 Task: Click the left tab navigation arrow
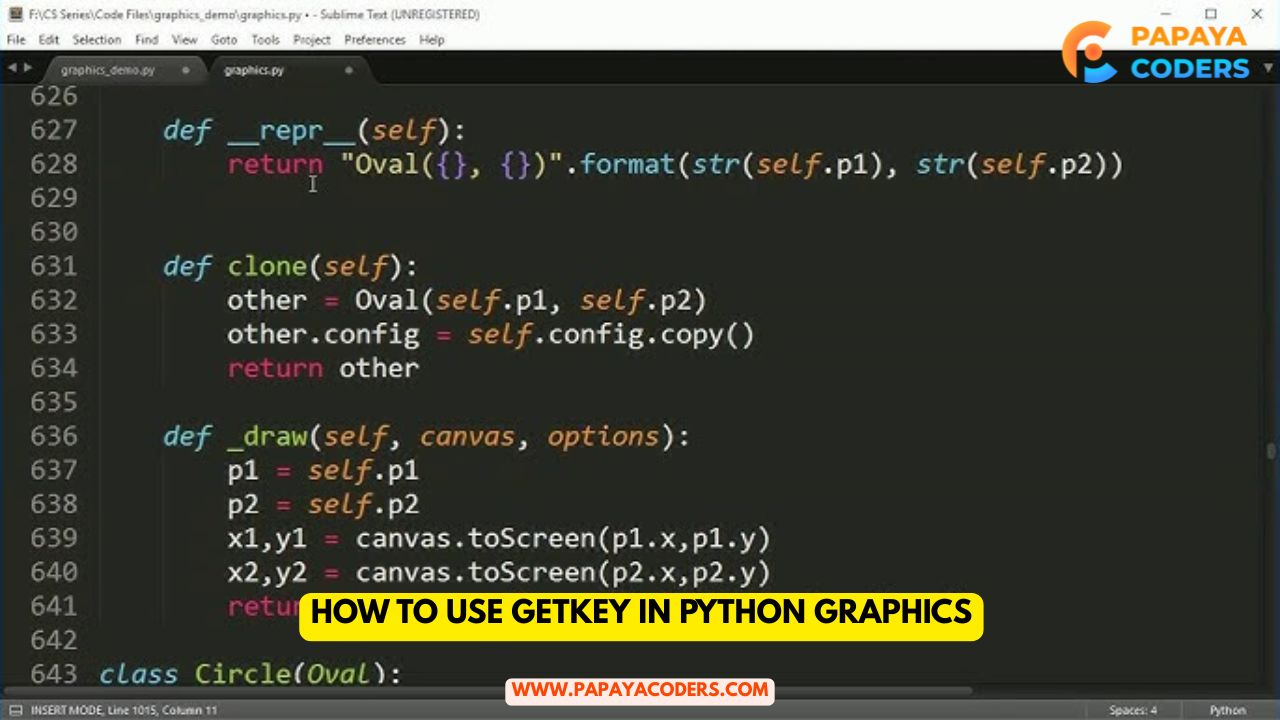[12, 69]
